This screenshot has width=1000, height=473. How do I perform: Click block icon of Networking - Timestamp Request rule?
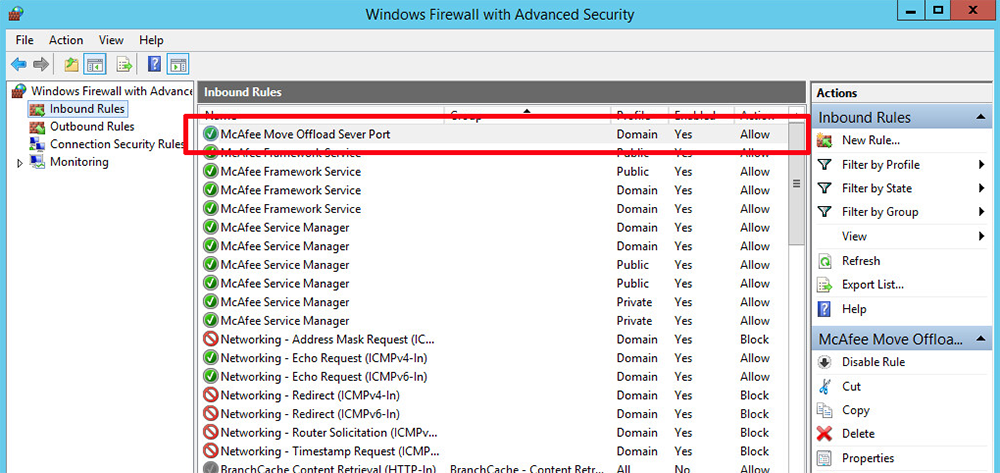[x=210, y=451]
